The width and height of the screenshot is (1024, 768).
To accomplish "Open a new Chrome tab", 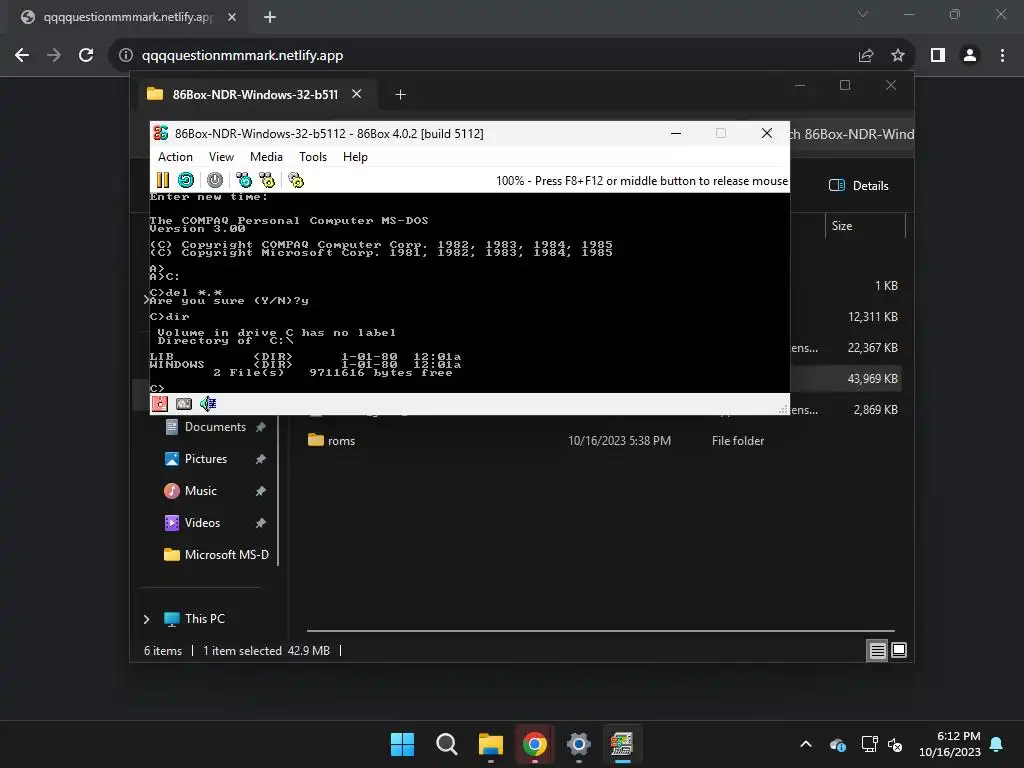I will tap(270, 17).
